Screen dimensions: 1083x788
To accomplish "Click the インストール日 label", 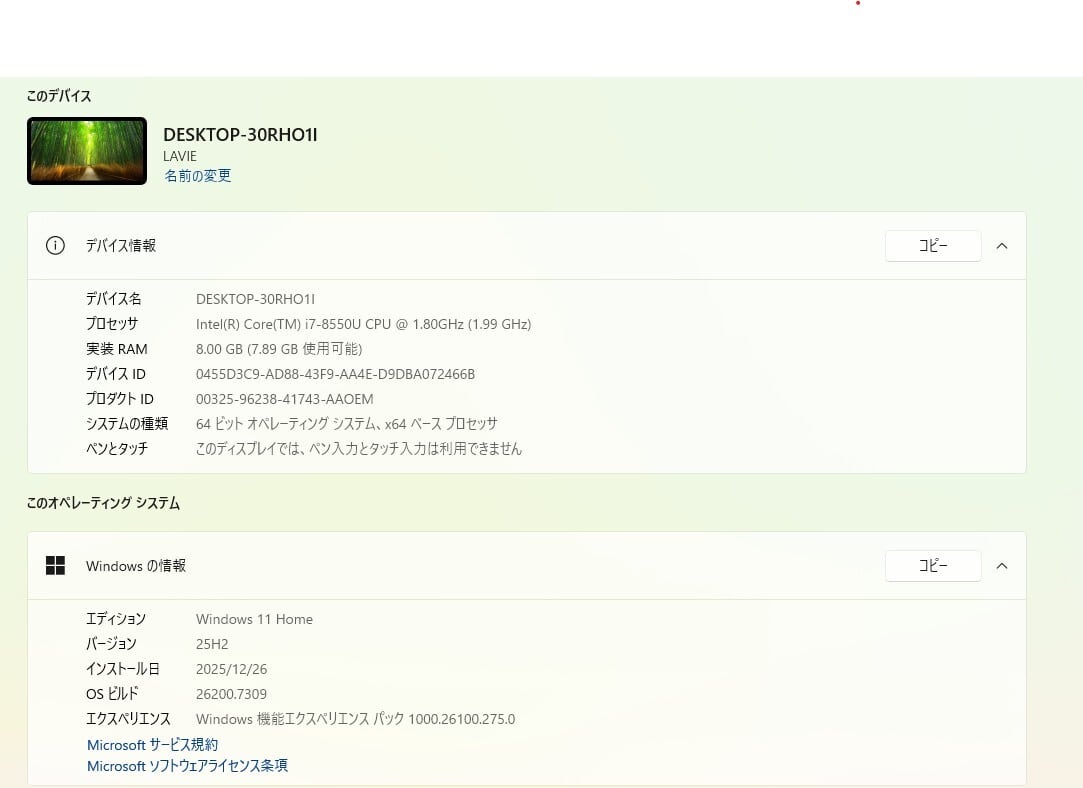I will coord(123,669).
